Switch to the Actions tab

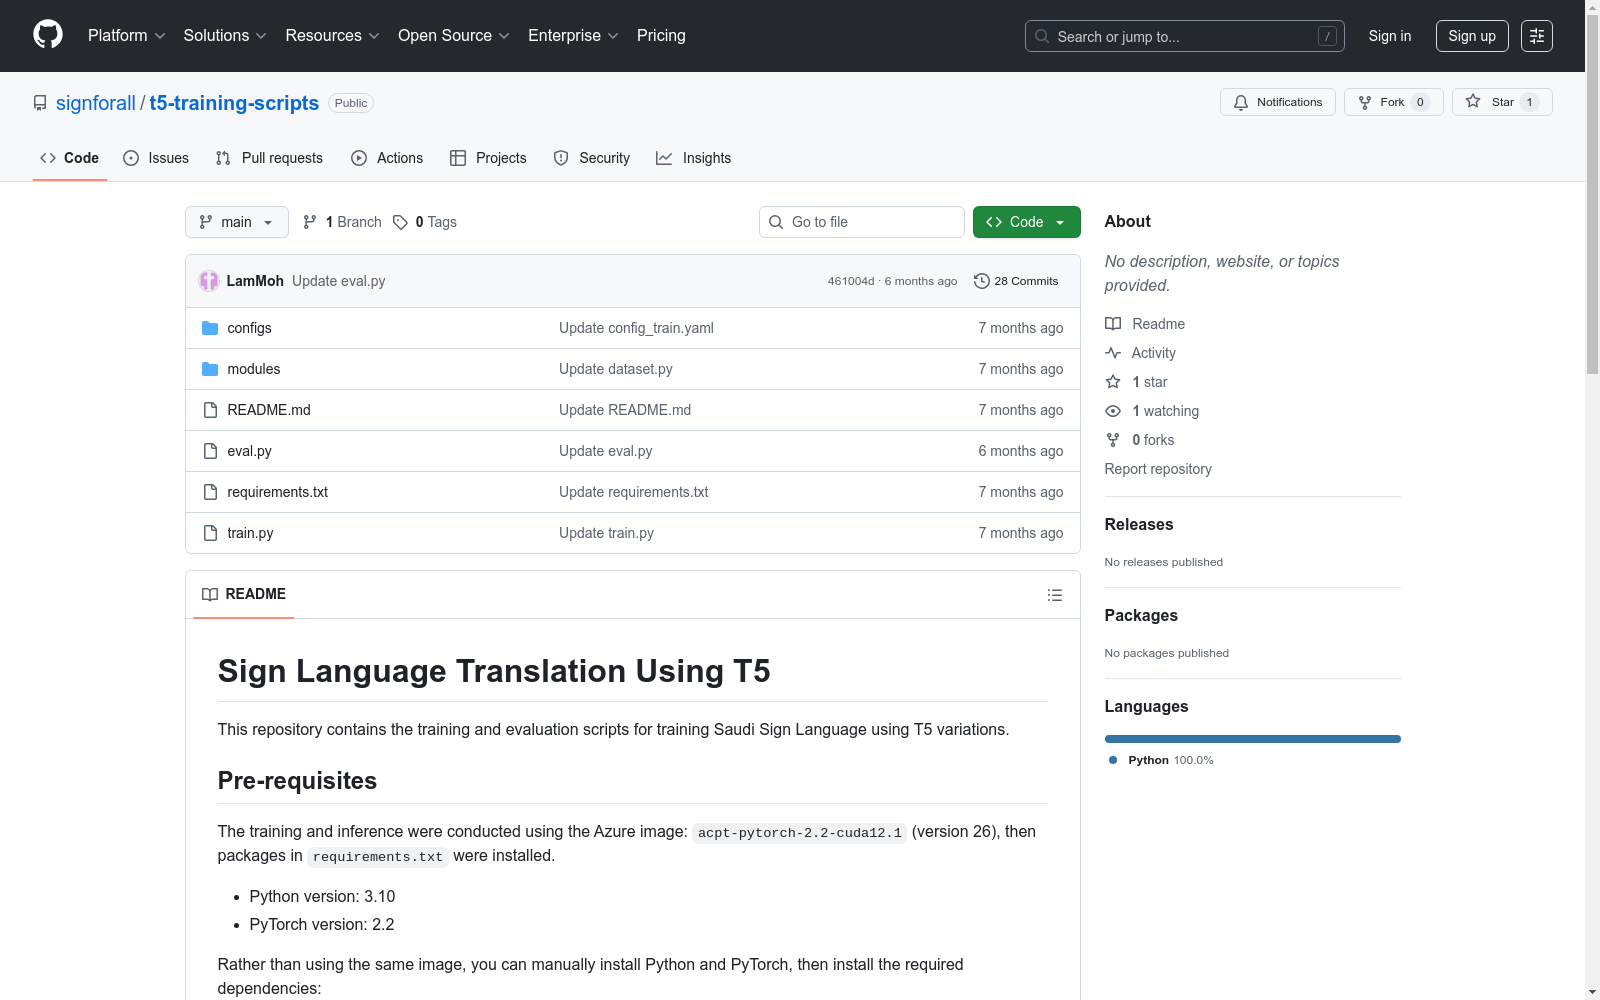pos(387,158)
